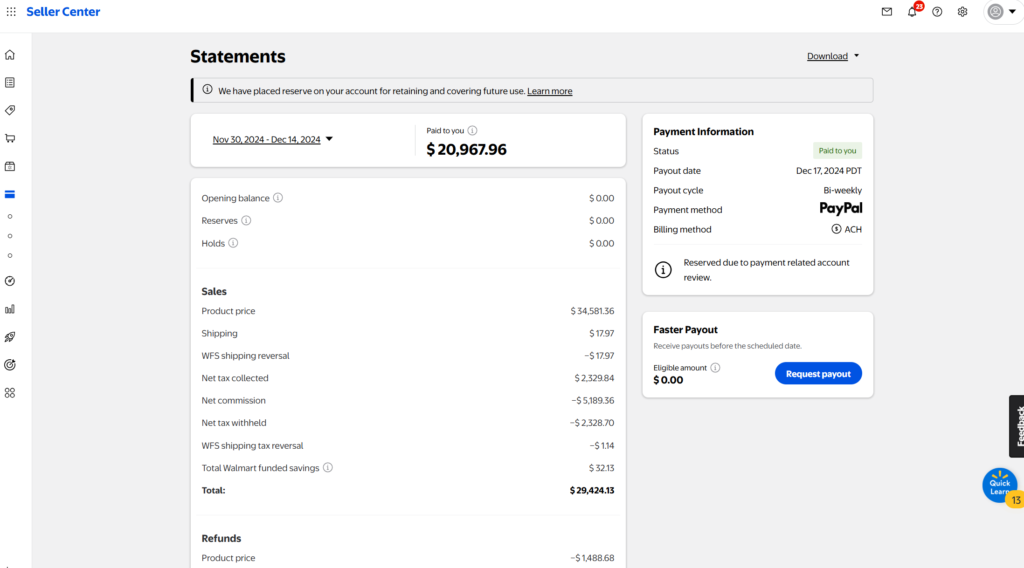Select the highlighted payments item in sidebar
The width and height of the screenshot is (1024, 568).
tap(10, 194)
